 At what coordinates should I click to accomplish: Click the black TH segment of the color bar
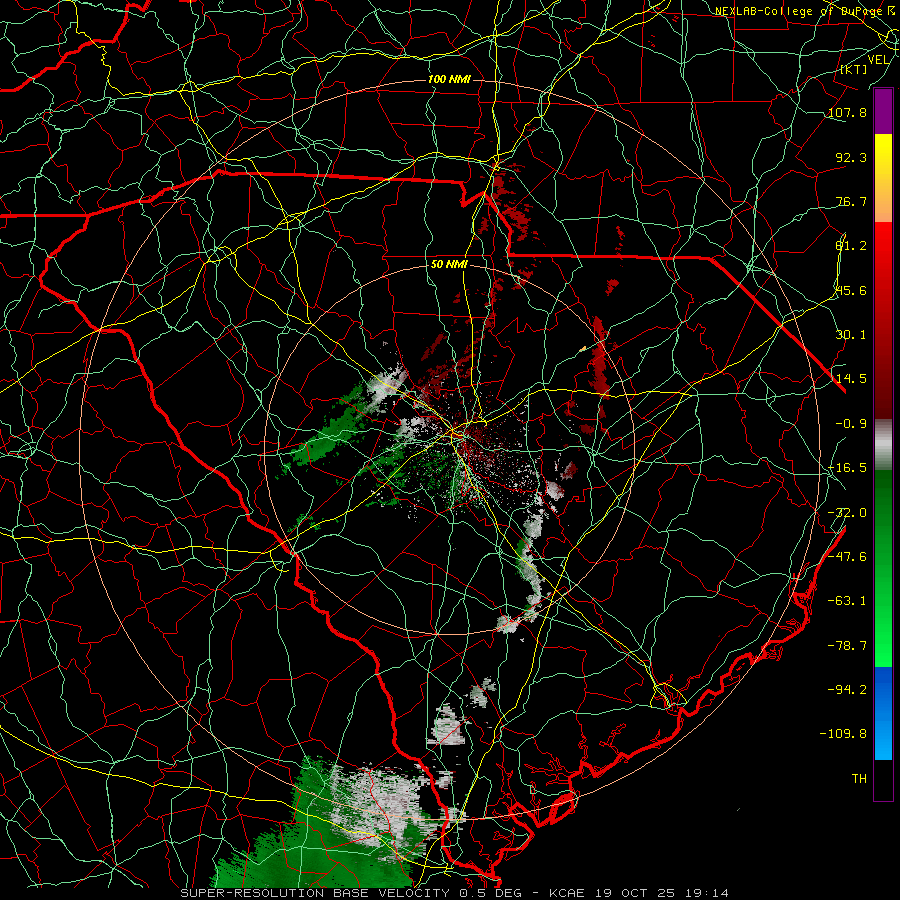tap(883, 779)
